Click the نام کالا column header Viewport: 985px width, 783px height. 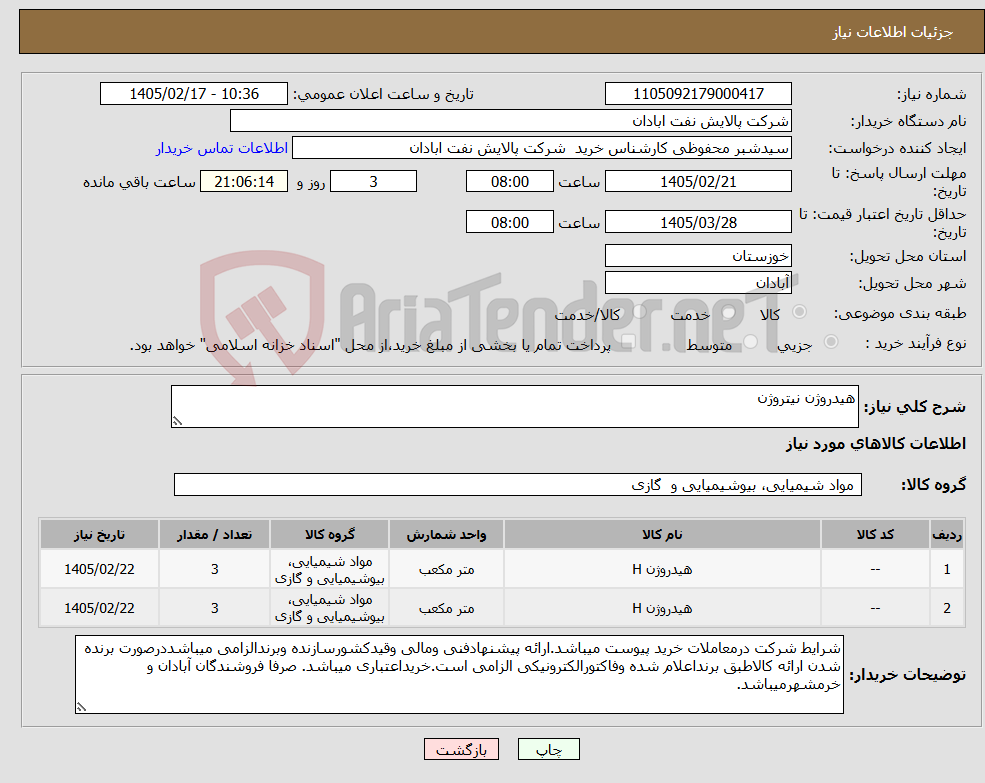click(662, 534)
